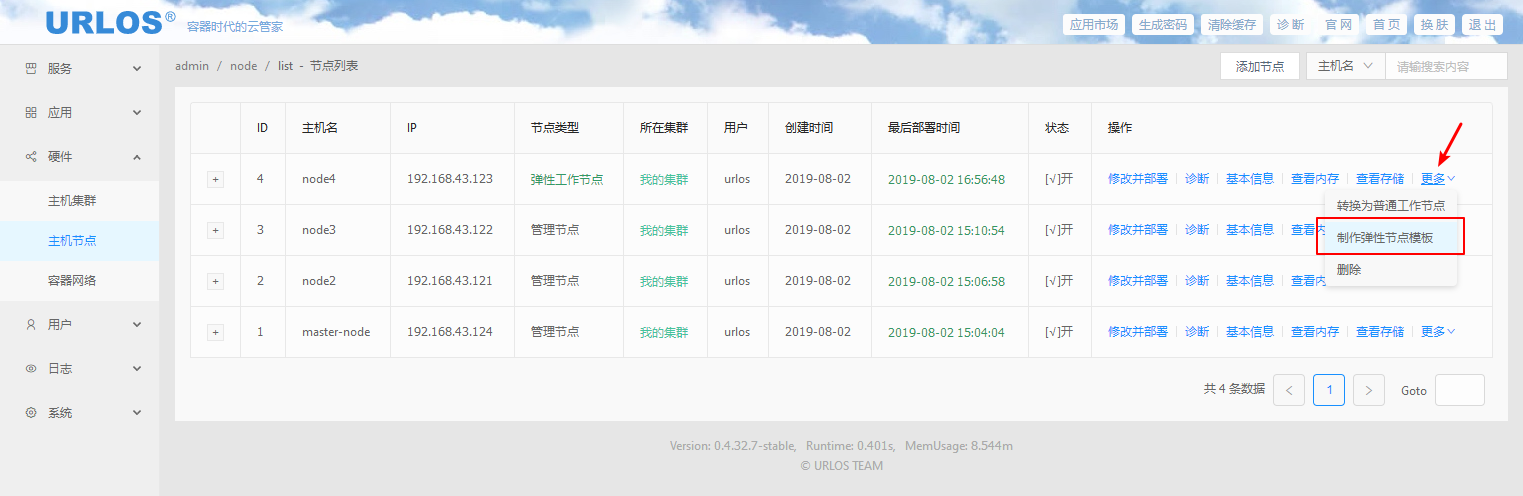The height and width of the screenshot is (496, 1523).
Task: Click the 添加节点 button
Action: (x=1259, y=66)
